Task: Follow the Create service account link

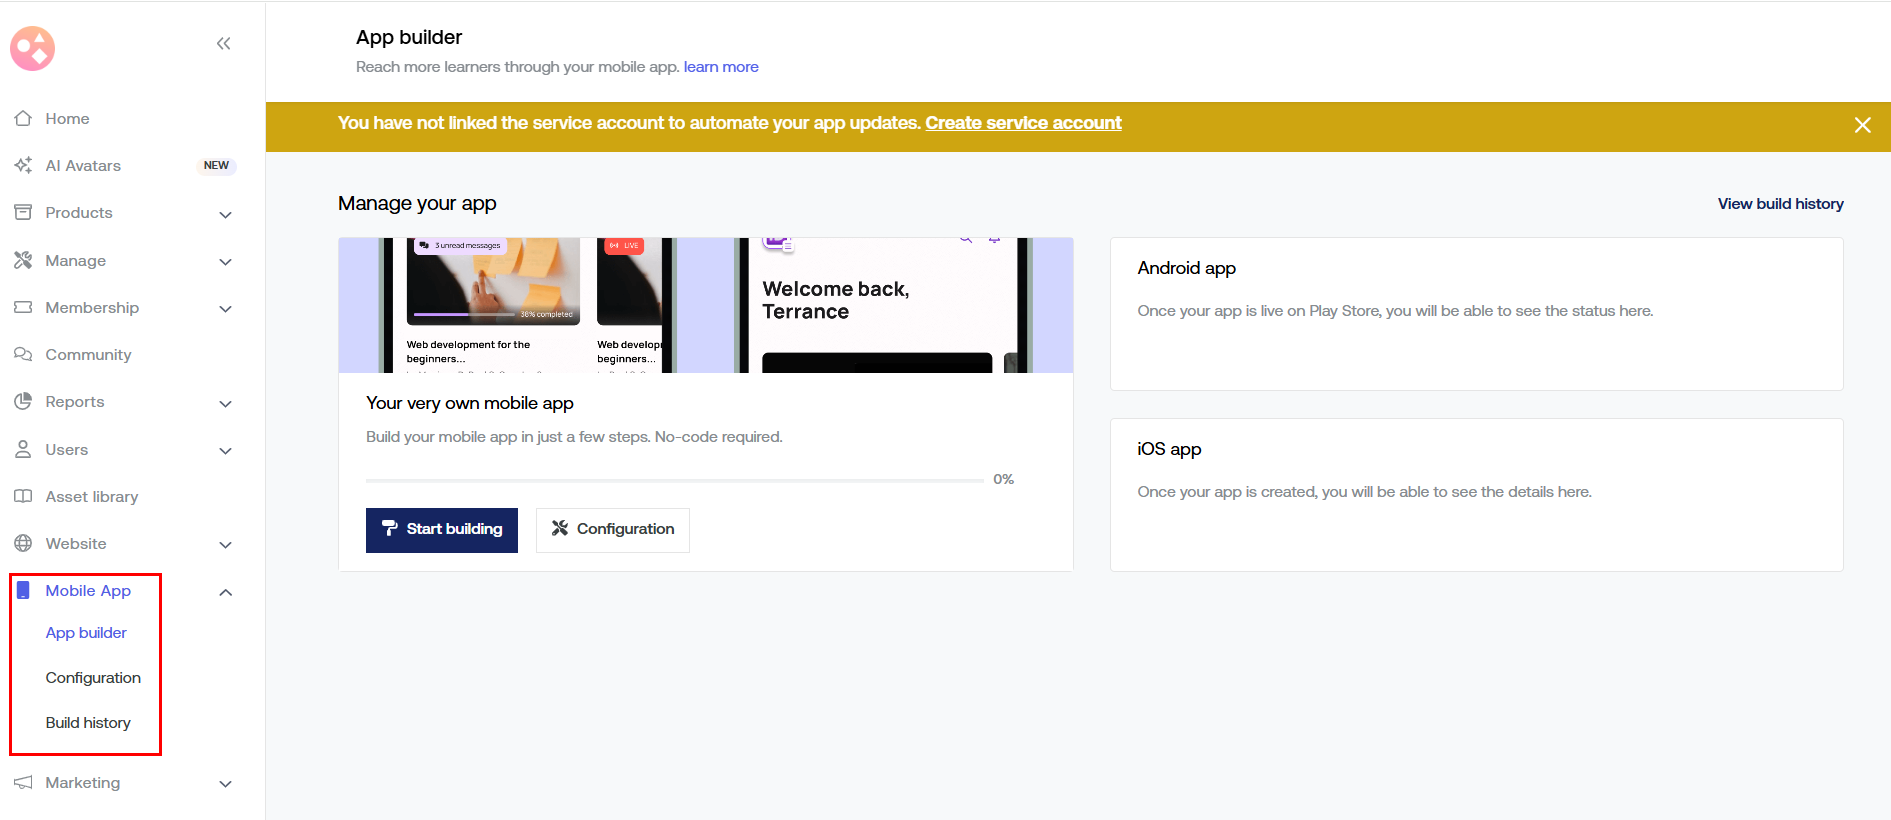Action: coord(1023,123)
